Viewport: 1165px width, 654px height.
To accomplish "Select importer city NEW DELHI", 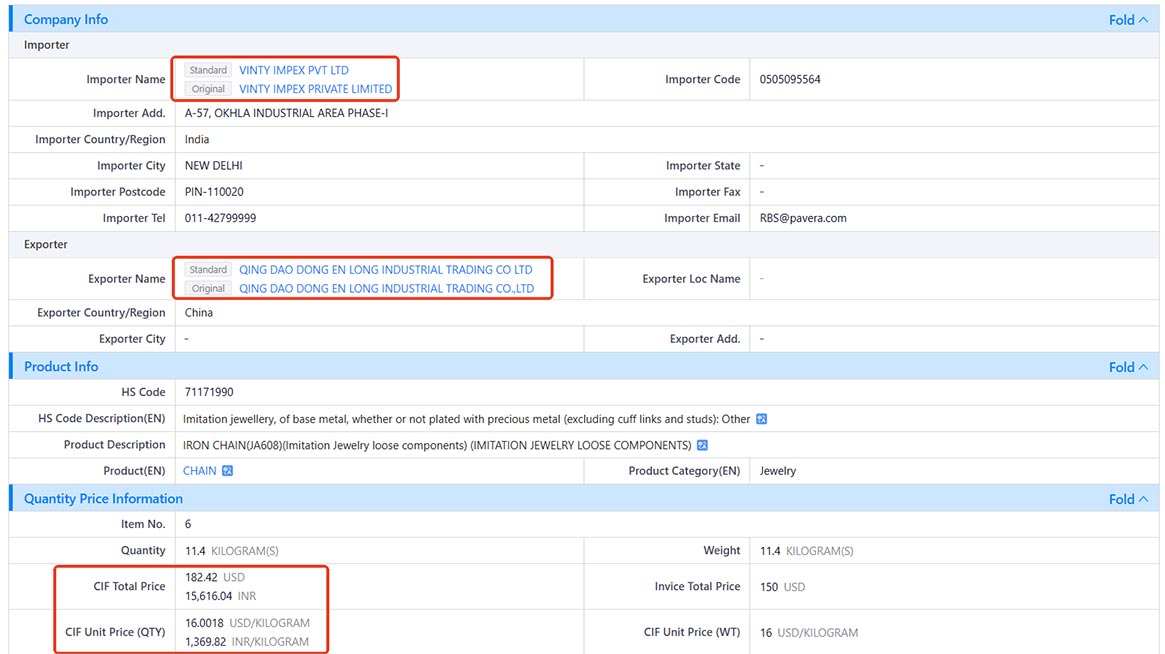I will coord(213,166).
